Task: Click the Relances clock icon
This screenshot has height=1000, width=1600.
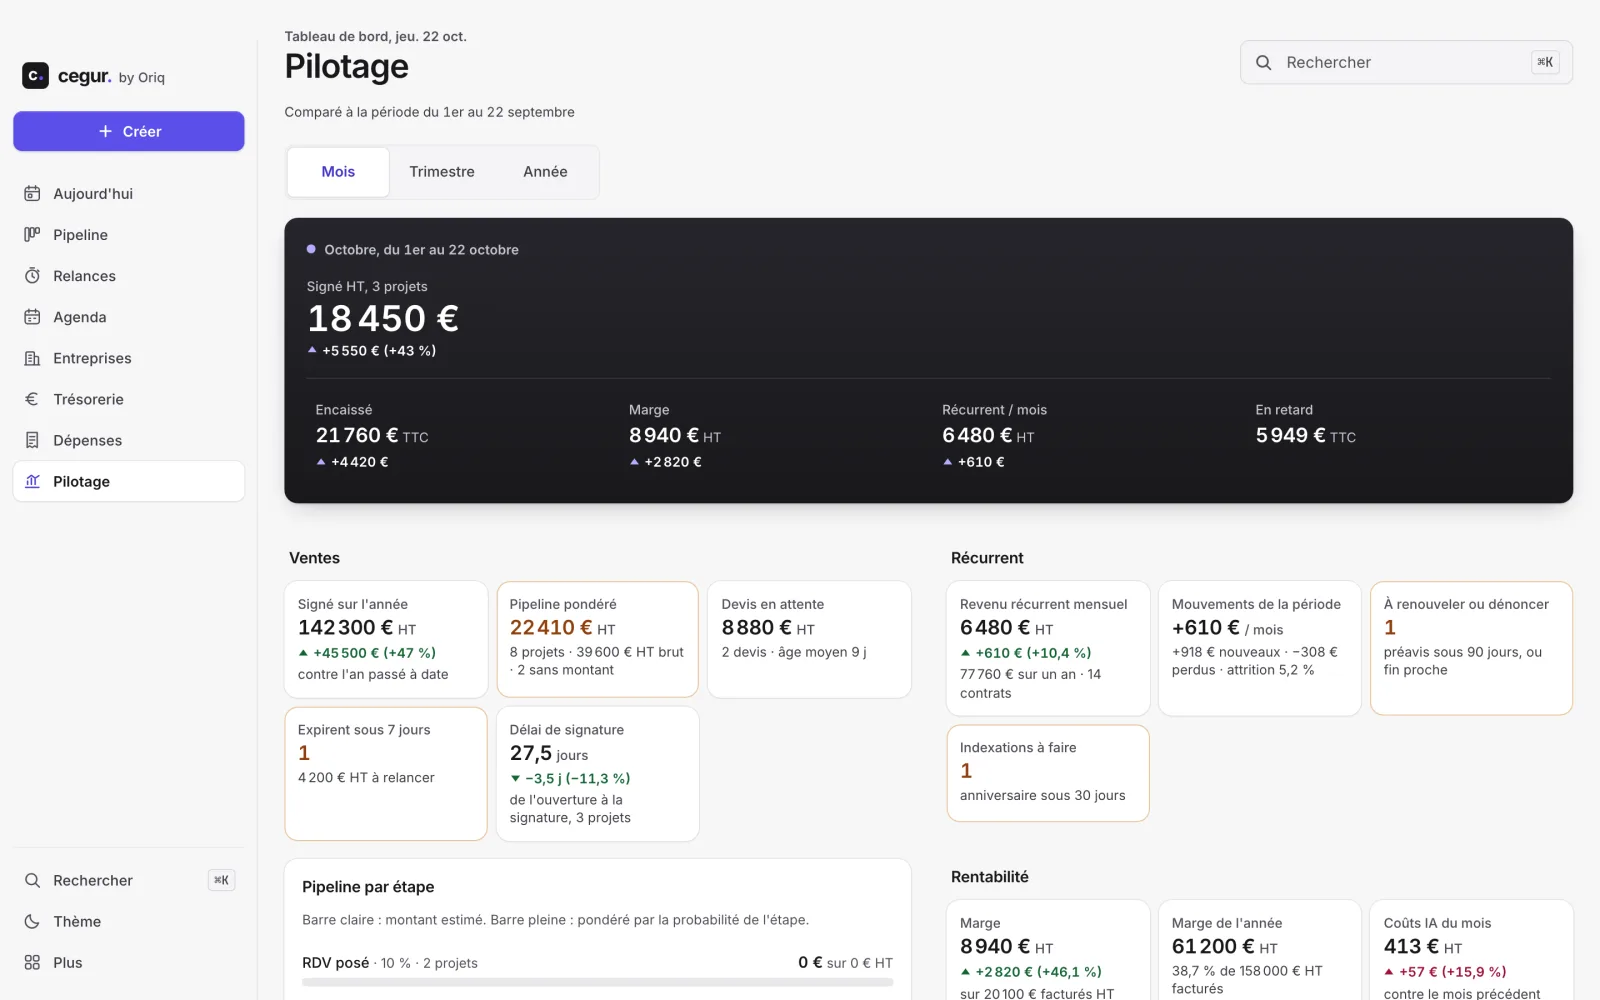Action: click(x=32, y=276)
